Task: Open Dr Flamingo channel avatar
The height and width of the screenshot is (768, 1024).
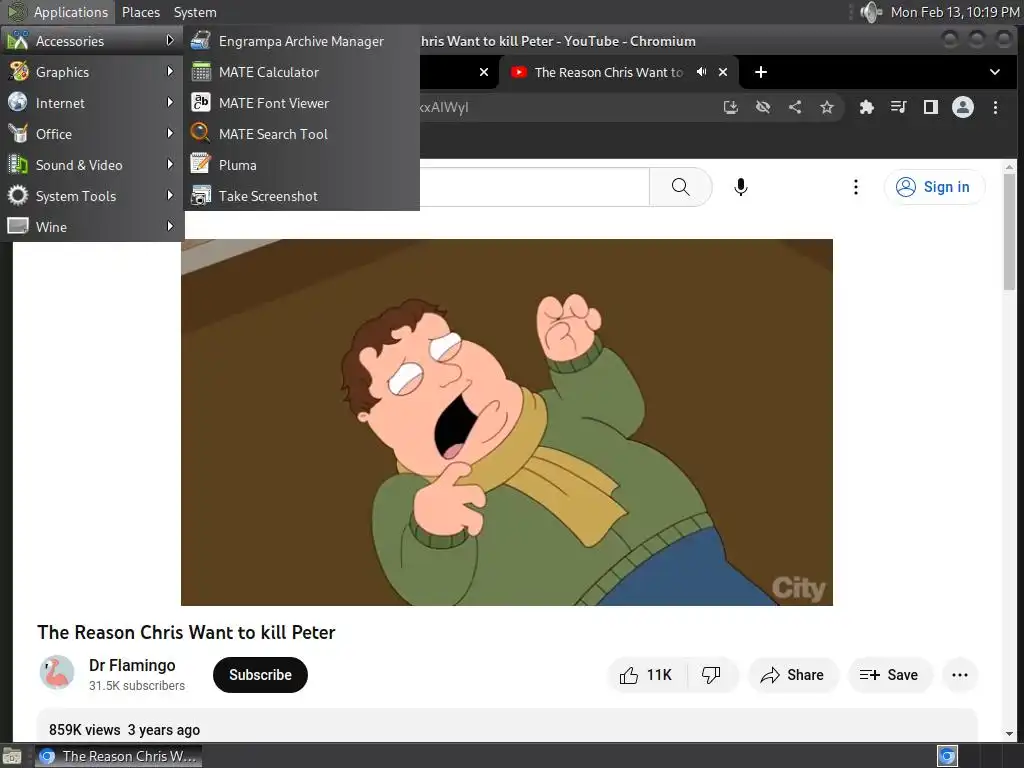Action: tap(57, 673)
